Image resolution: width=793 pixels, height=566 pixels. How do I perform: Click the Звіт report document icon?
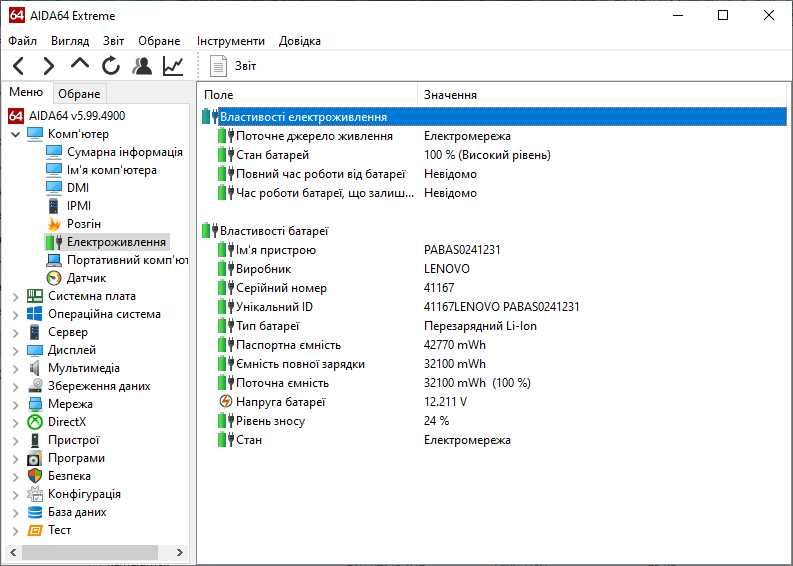tap(218, 66)
